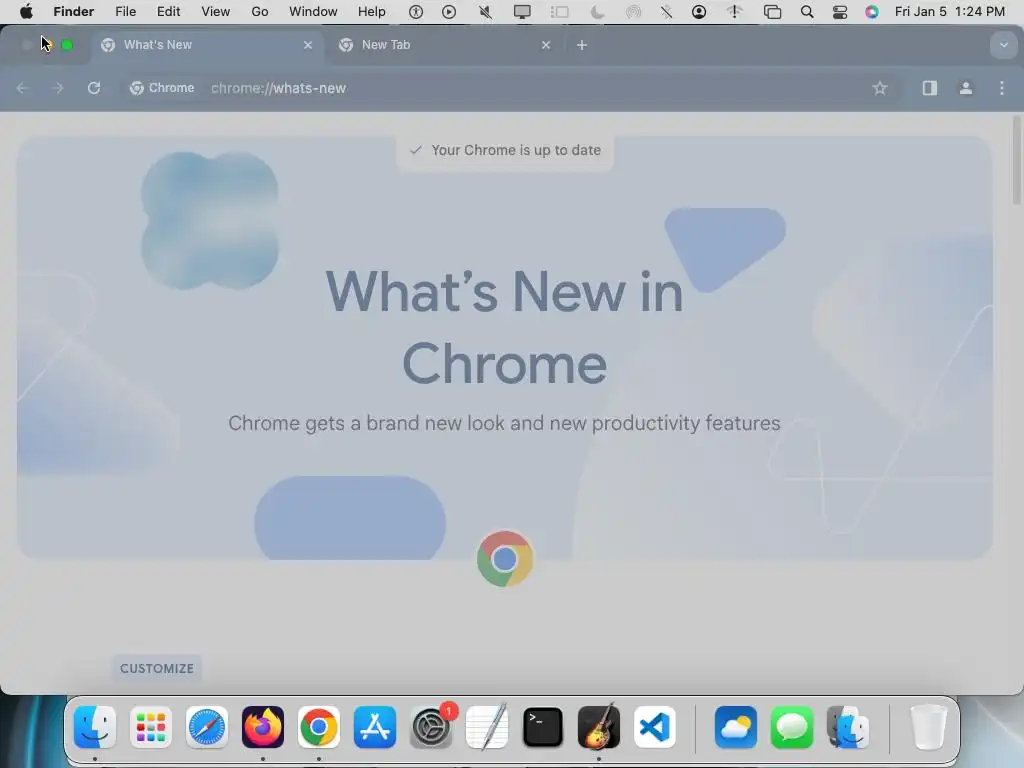Open Finder from the Dock

[x=95, y=727]
